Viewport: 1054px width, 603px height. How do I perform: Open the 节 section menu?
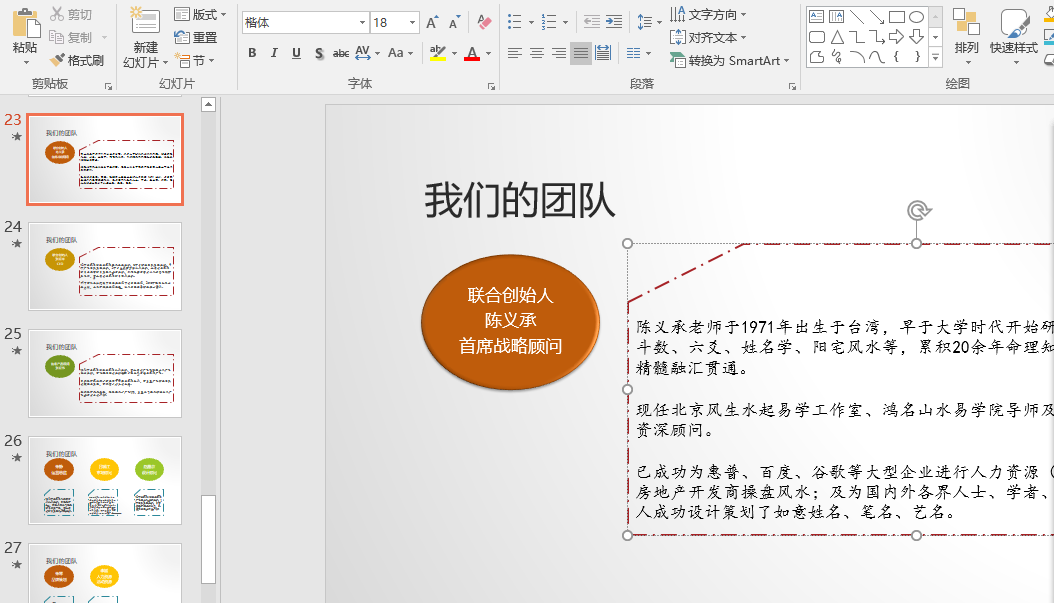coord(196,61)
